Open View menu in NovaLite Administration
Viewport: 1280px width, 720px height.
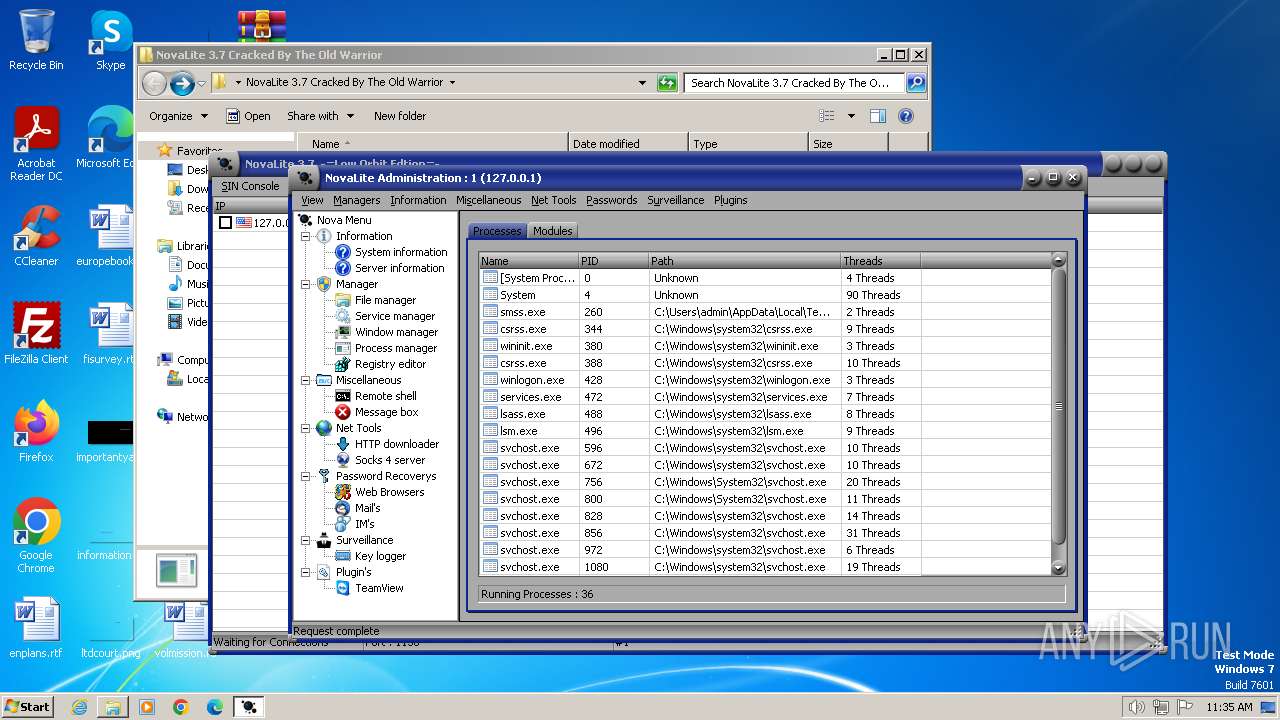tap(312, 200)
